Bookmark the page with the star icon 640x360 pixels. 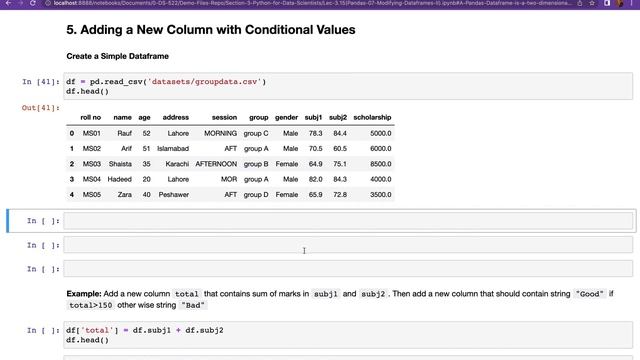point(592,3)
